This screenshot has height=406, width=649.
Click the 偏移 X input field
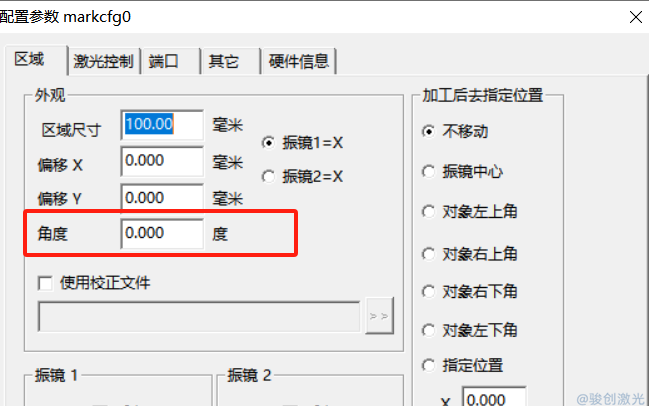coord(162,161)
